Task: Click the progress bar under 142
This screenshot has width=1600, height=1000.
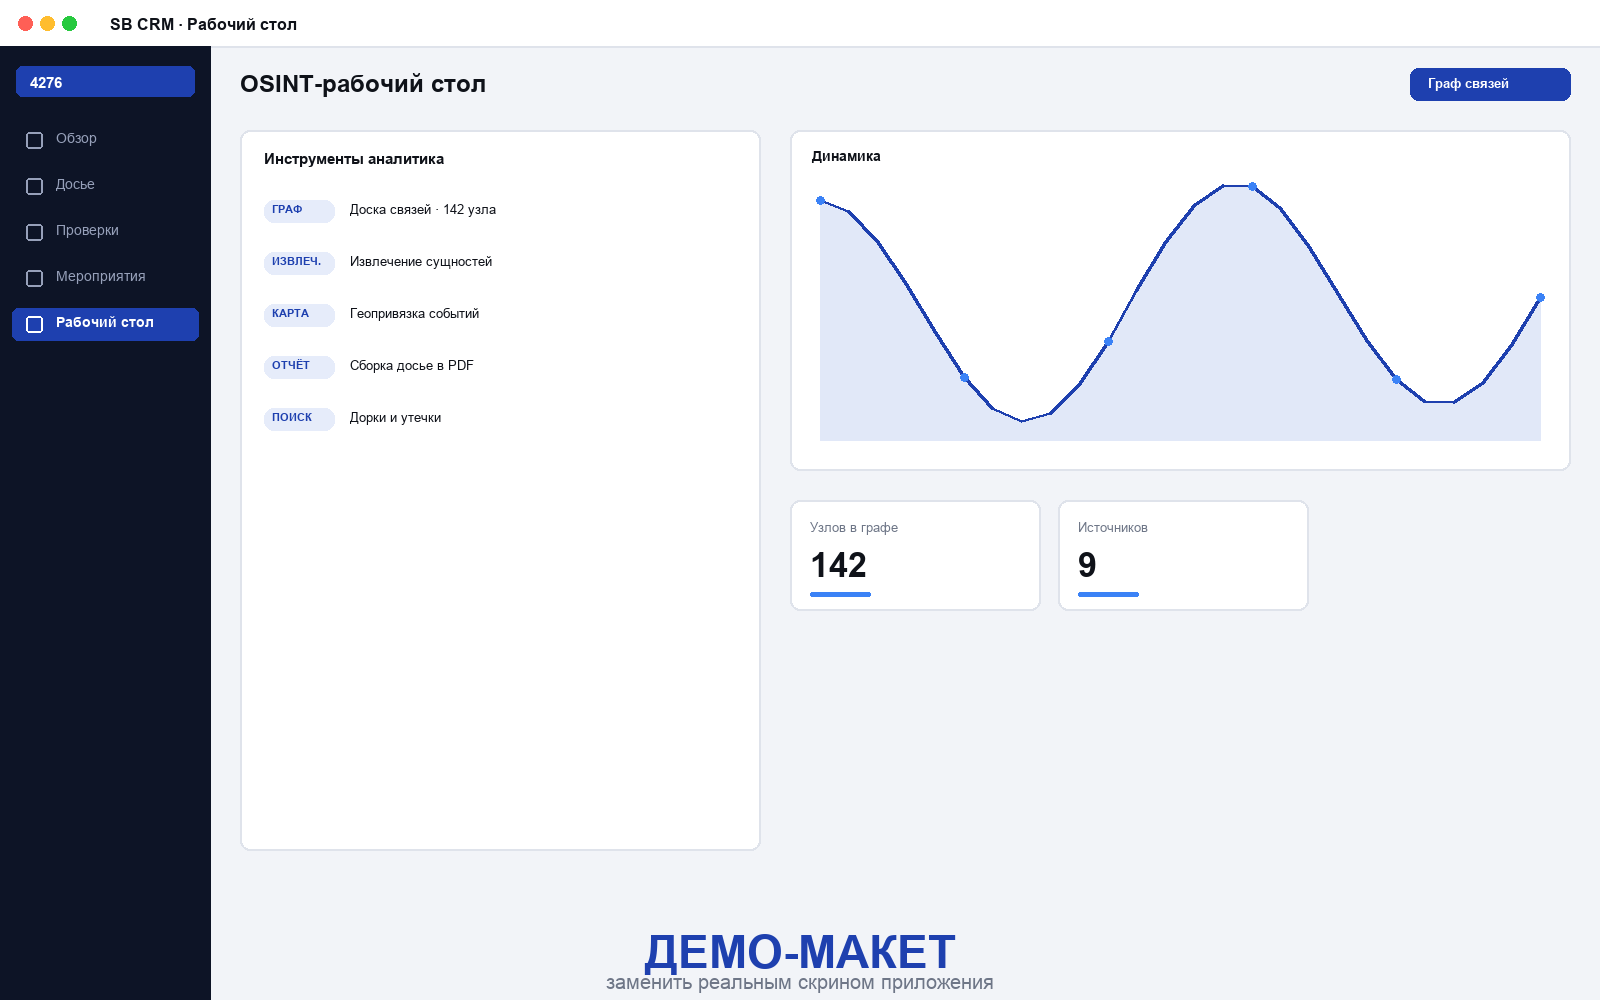Action: (840, 595)
